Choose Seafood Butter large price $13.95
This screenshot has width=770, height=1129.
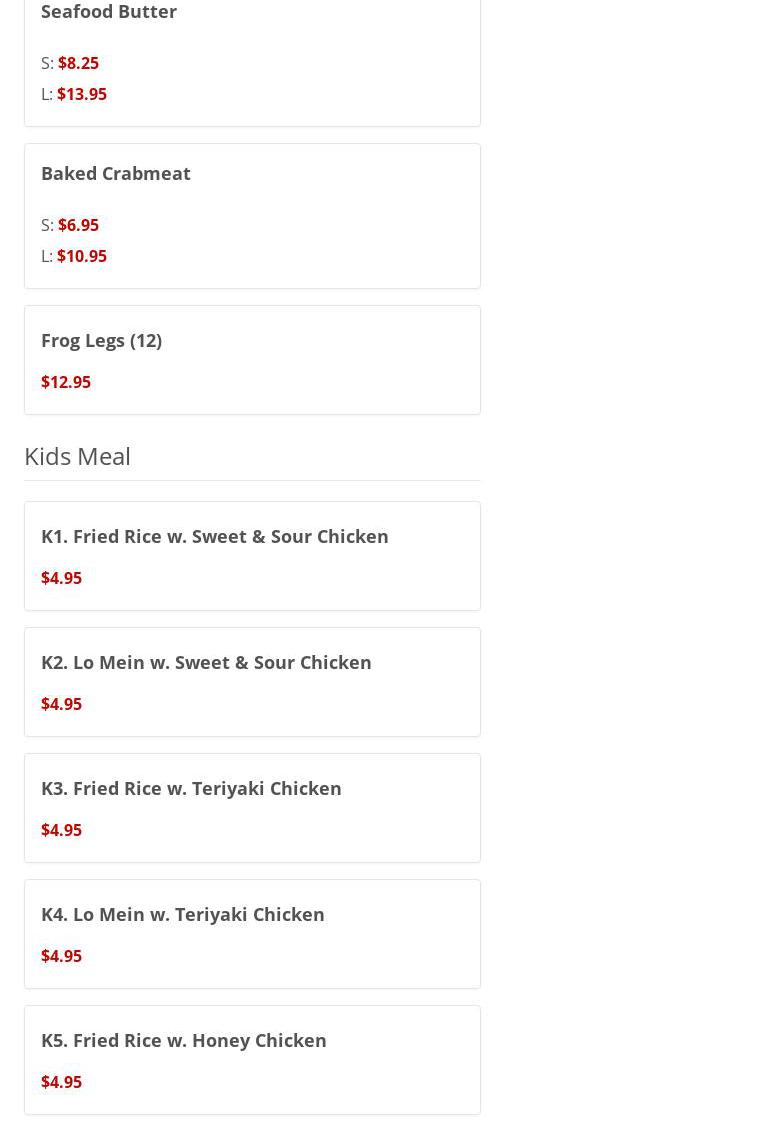(x=82, y=94)
